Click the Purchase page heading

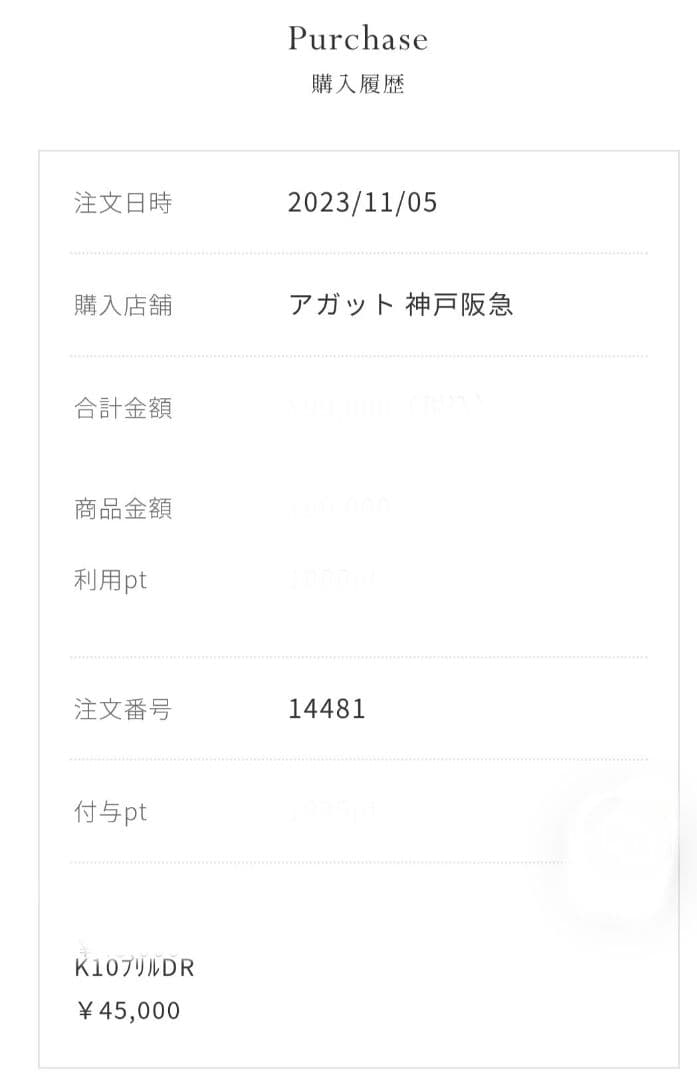[358, 39]
